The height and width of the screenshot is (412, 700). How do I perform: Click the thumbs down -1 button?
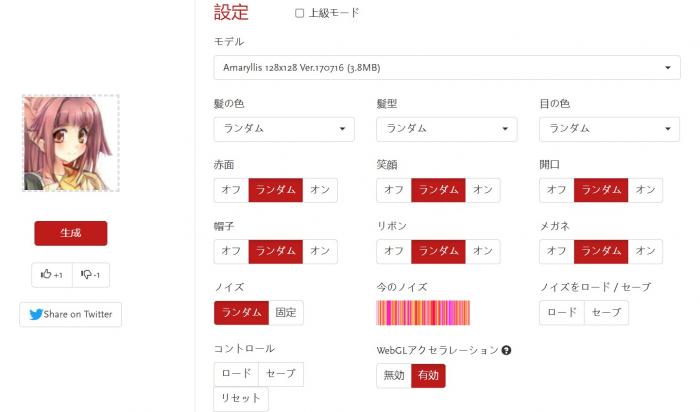coord(90,274)
